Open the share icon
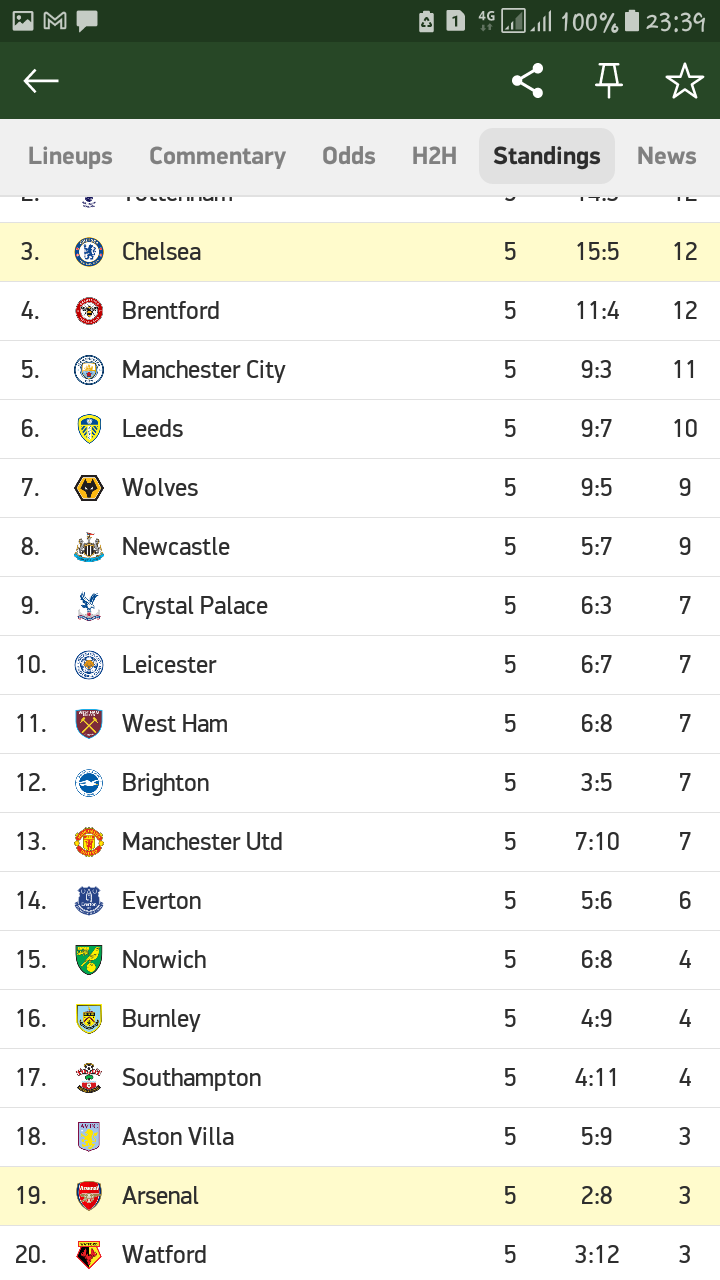This screenshot has height=1280, width=720. click(527, 81)
